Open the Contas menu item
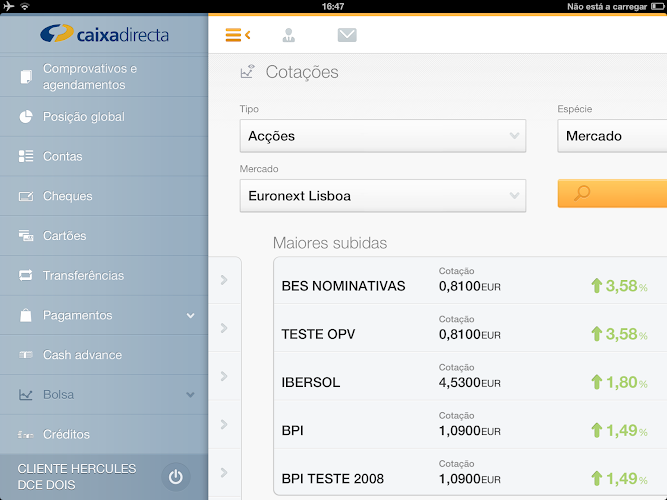Screen dimensions: 667x500 point(104,156)
